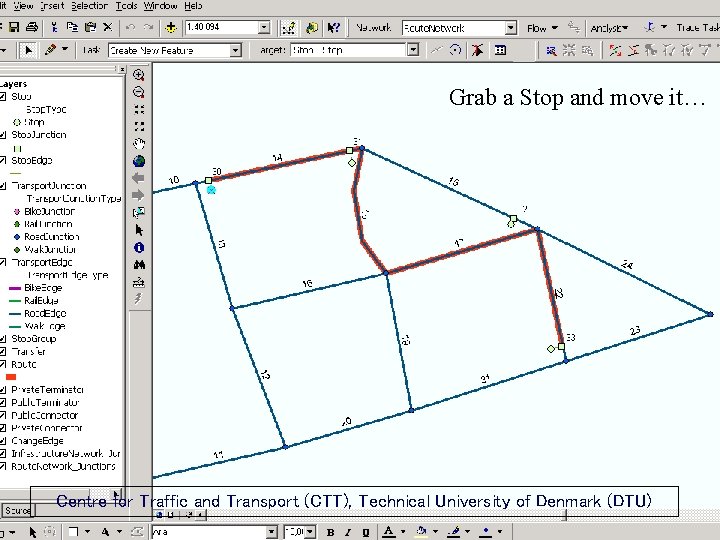
Task: Toggle the StopJunction layer checkbox
Action: pos(3,135)
